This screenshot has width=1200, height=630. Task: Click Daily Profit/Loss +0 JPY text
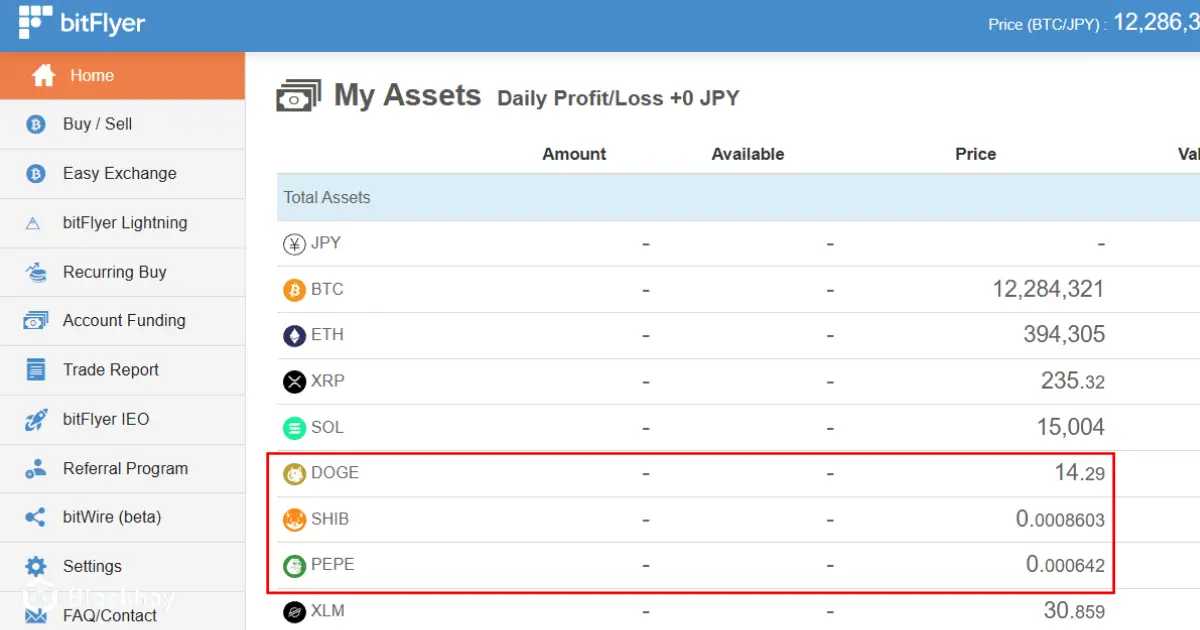click(x=618, y=98)
